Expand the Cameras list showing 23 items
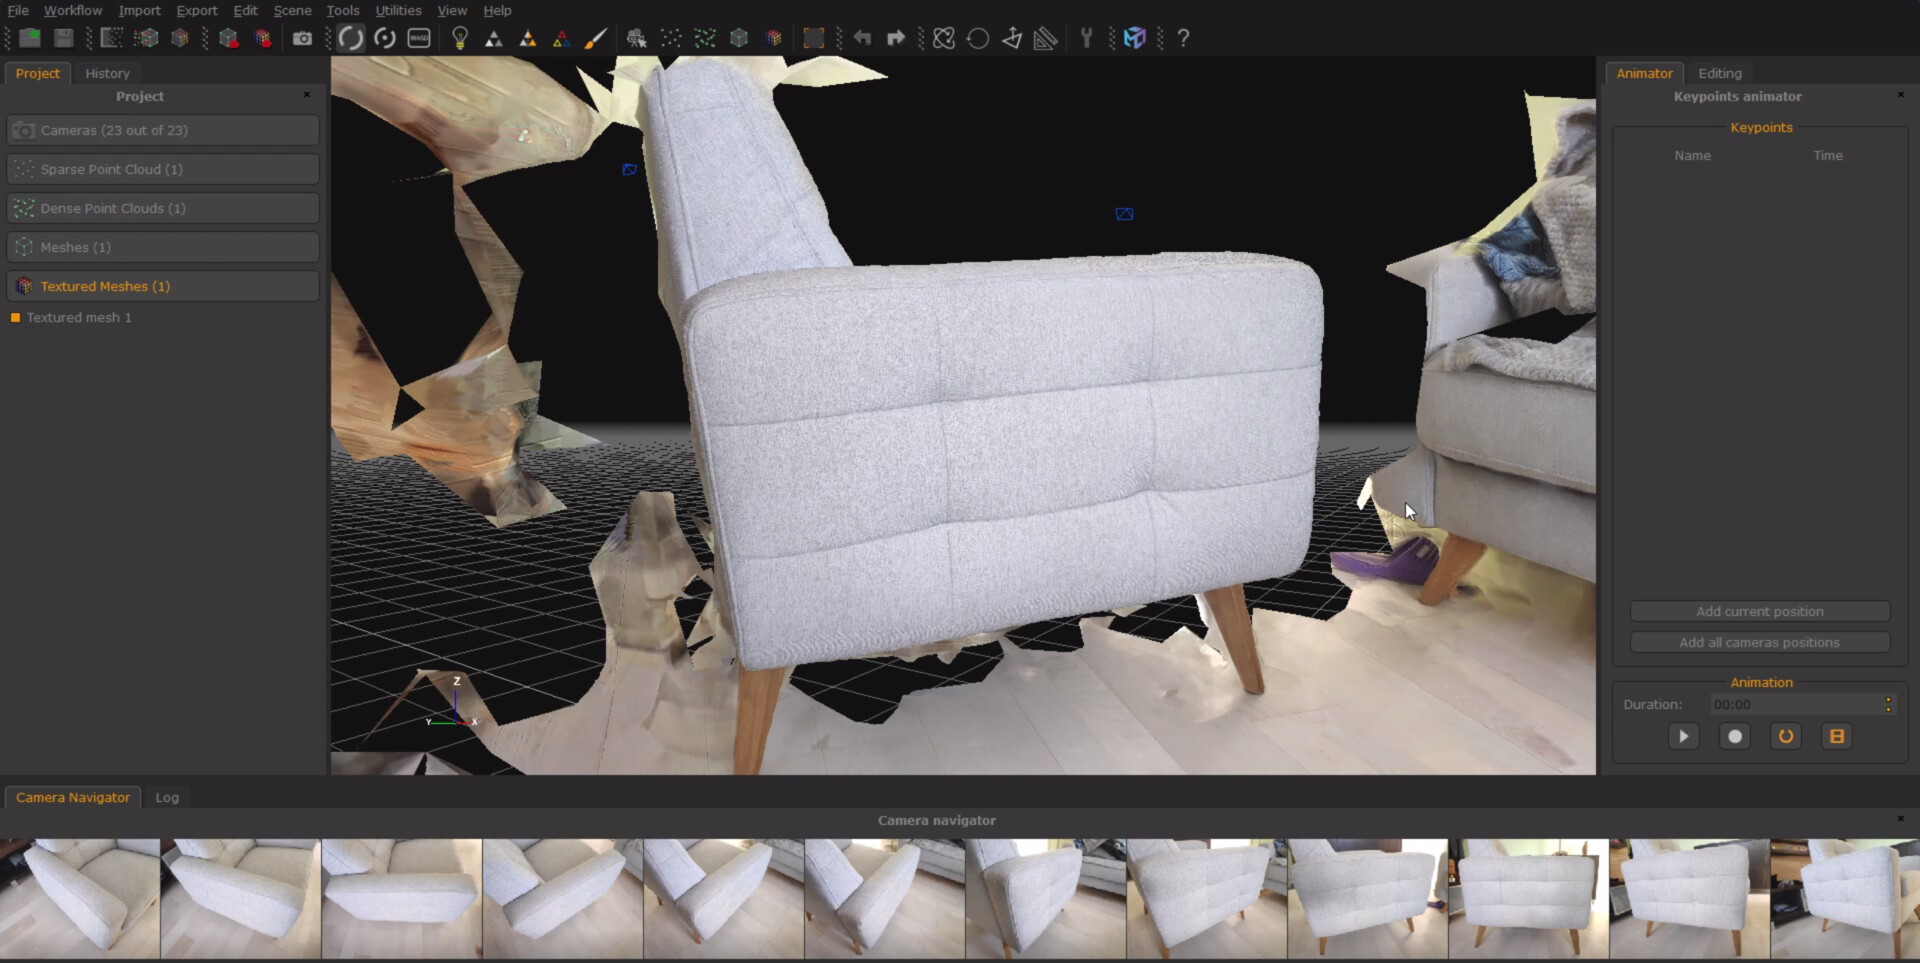1920x963 pixels. (163, 130)
